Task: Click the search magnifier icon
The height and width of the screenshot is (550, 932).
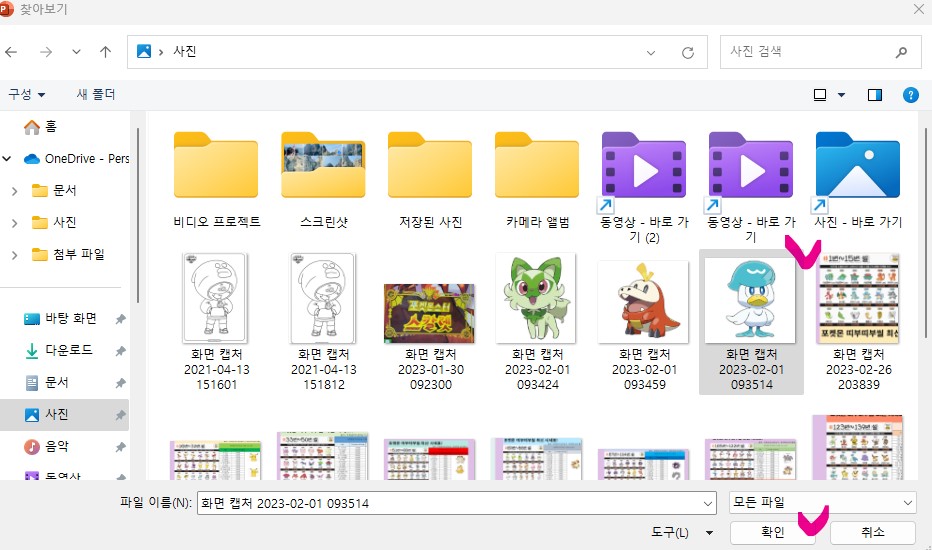Action: (901, 52)
